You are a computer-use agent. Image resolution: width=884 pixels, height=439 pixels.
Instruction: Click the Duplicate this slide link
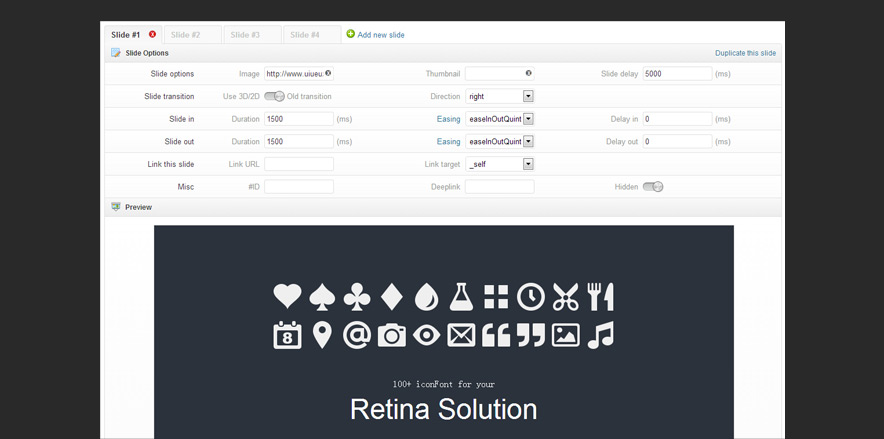point(745,53)
